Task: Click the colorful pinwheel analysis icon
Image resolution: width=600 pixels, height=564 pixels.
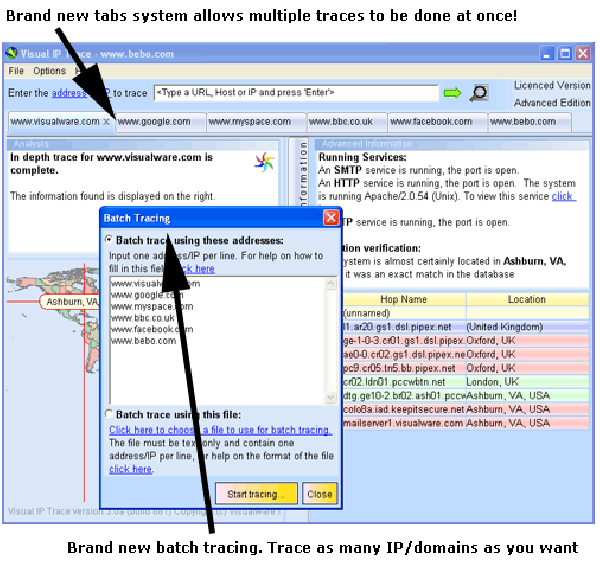Action: [264, 162]
